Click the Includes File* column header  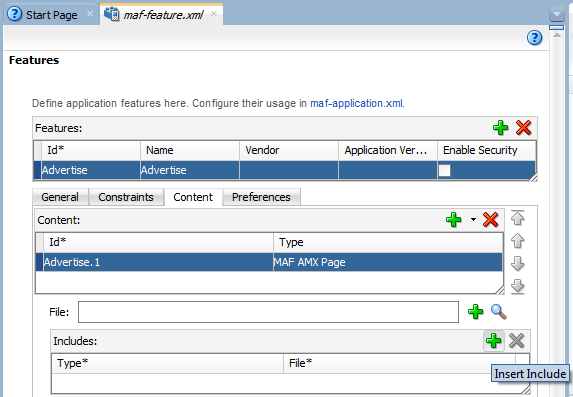click(x=399, y=363)
